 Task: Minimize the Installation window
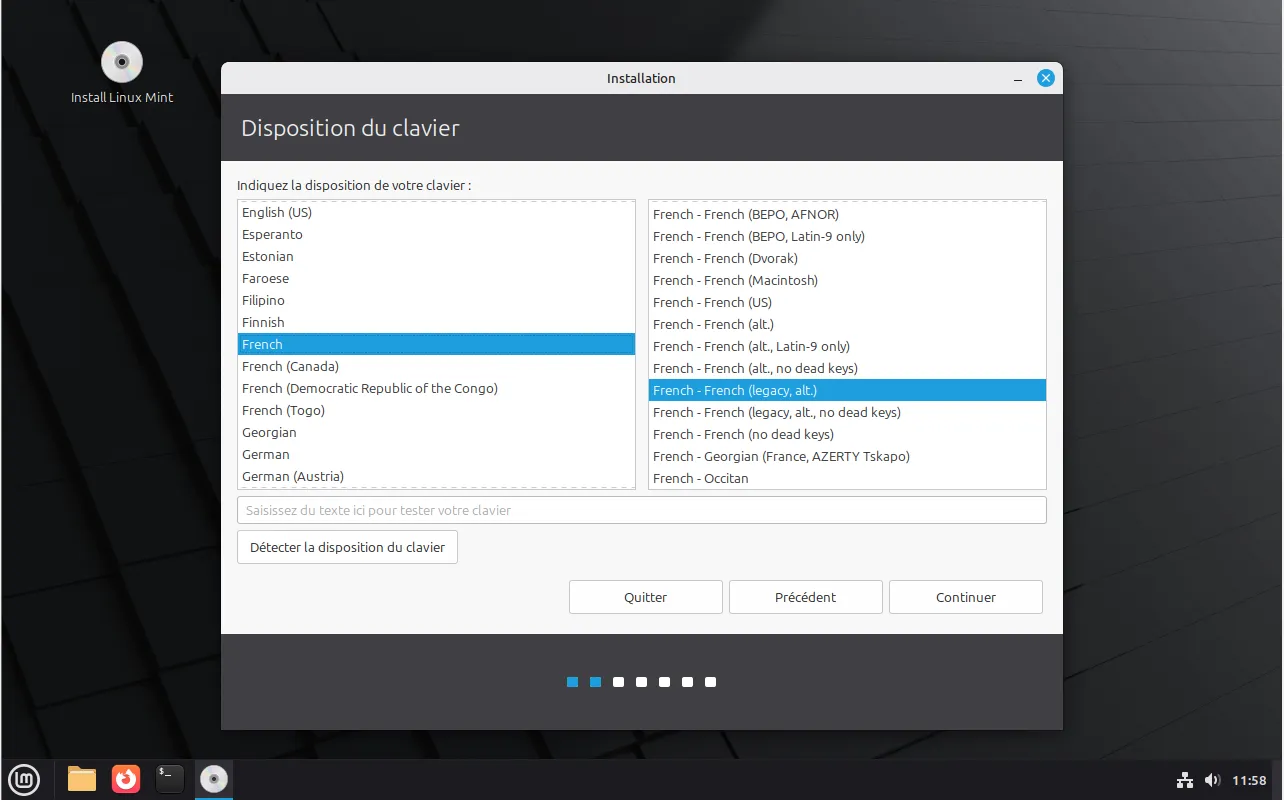[1017, 79]
